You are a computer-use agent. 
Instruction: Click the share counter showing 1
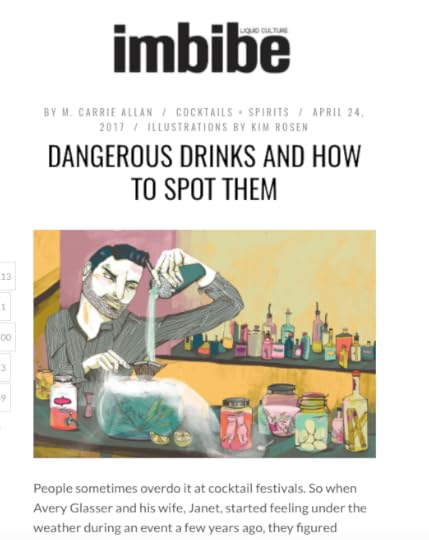coord(5,307)
